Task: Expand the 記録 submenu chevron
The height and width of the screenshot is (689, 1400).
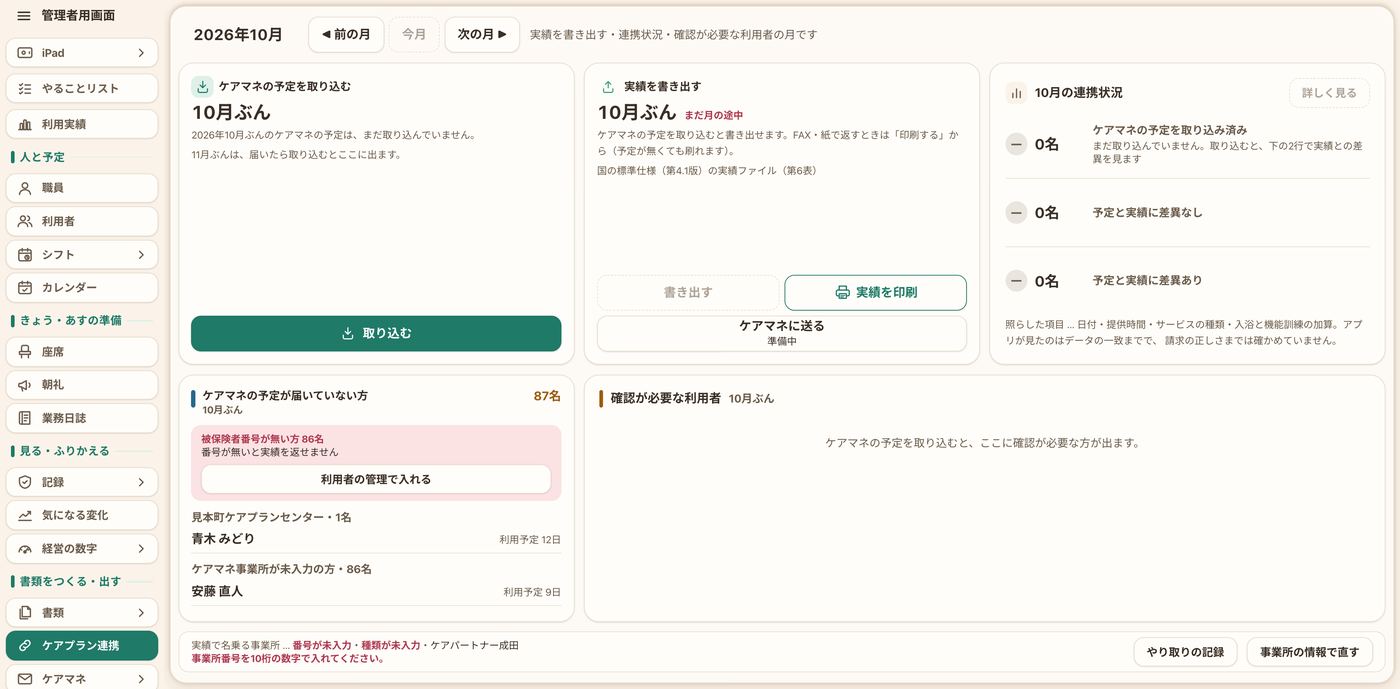Action: pyautogui.click(x=141, y=482)
